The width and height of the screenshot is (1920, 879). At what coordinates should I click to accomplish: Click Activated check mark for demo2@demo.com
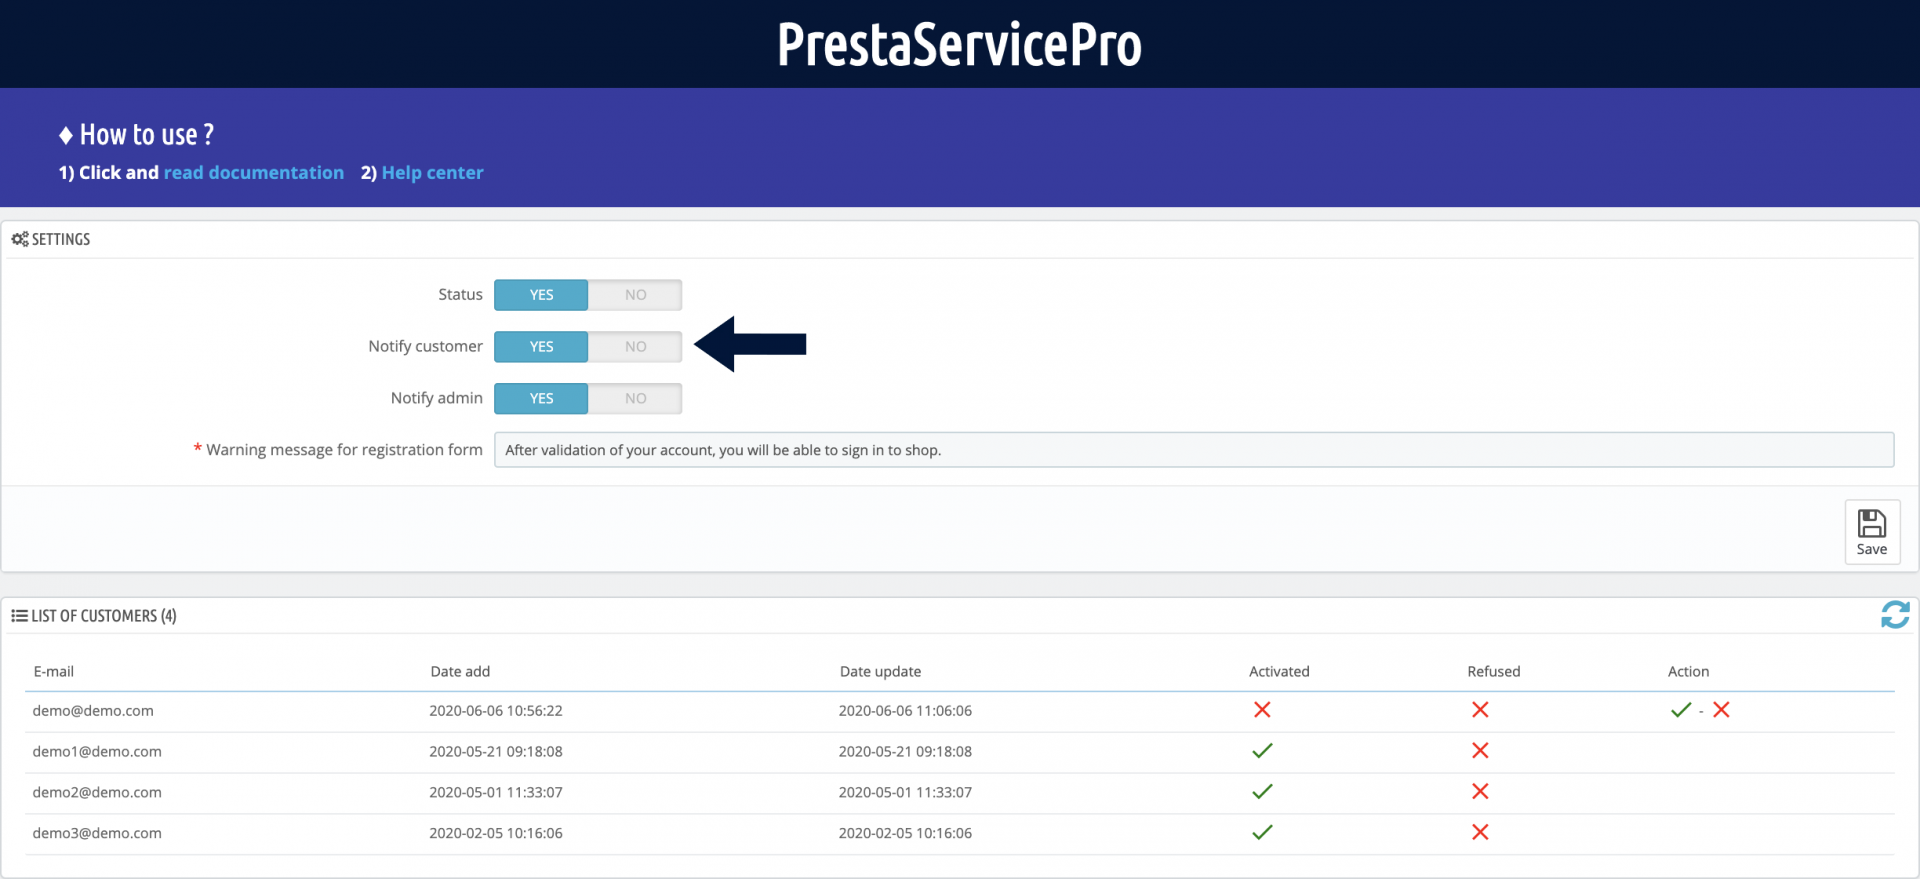(x=1262, y=792)
